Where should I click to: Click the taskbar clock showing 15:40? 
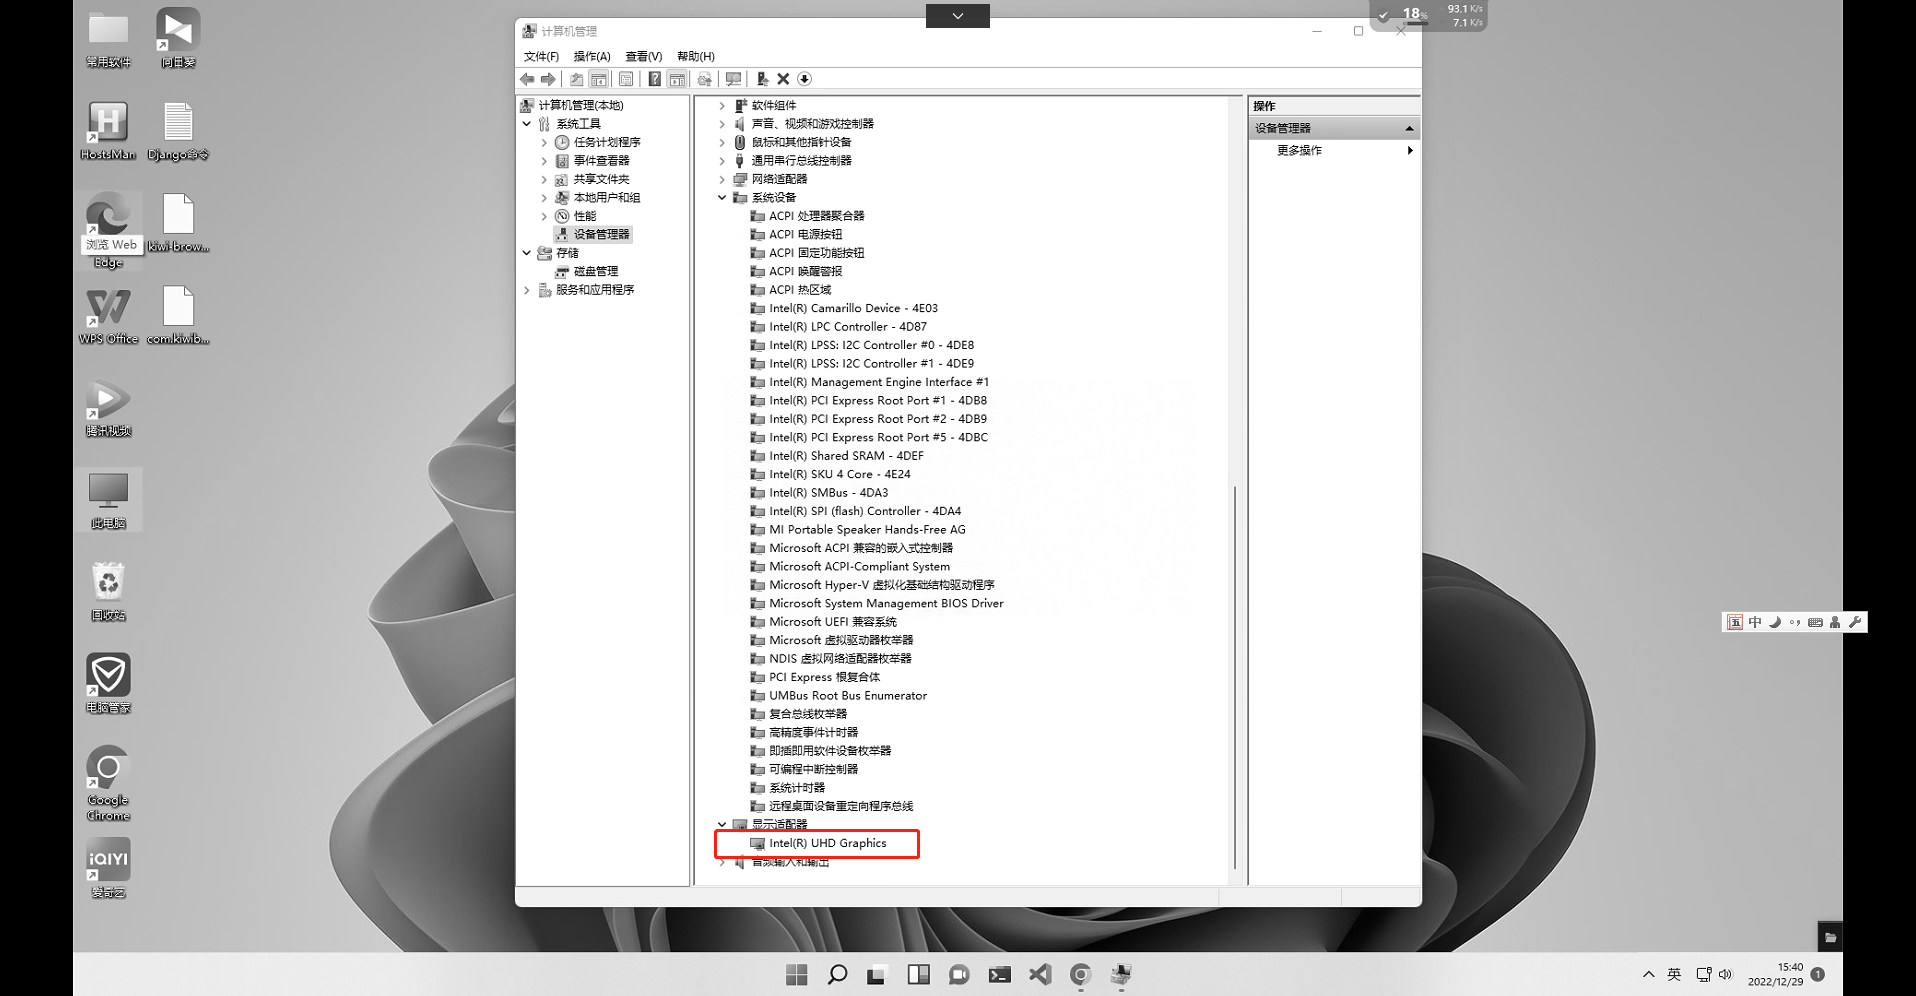[1775, 975]
